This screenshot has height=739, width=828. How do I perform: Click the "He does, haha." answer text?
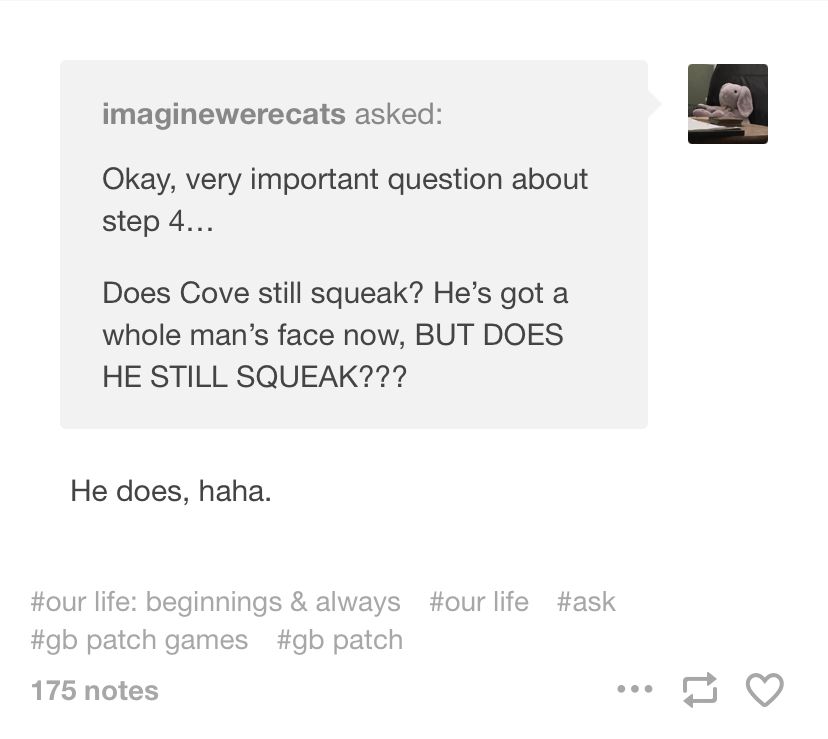171,491
